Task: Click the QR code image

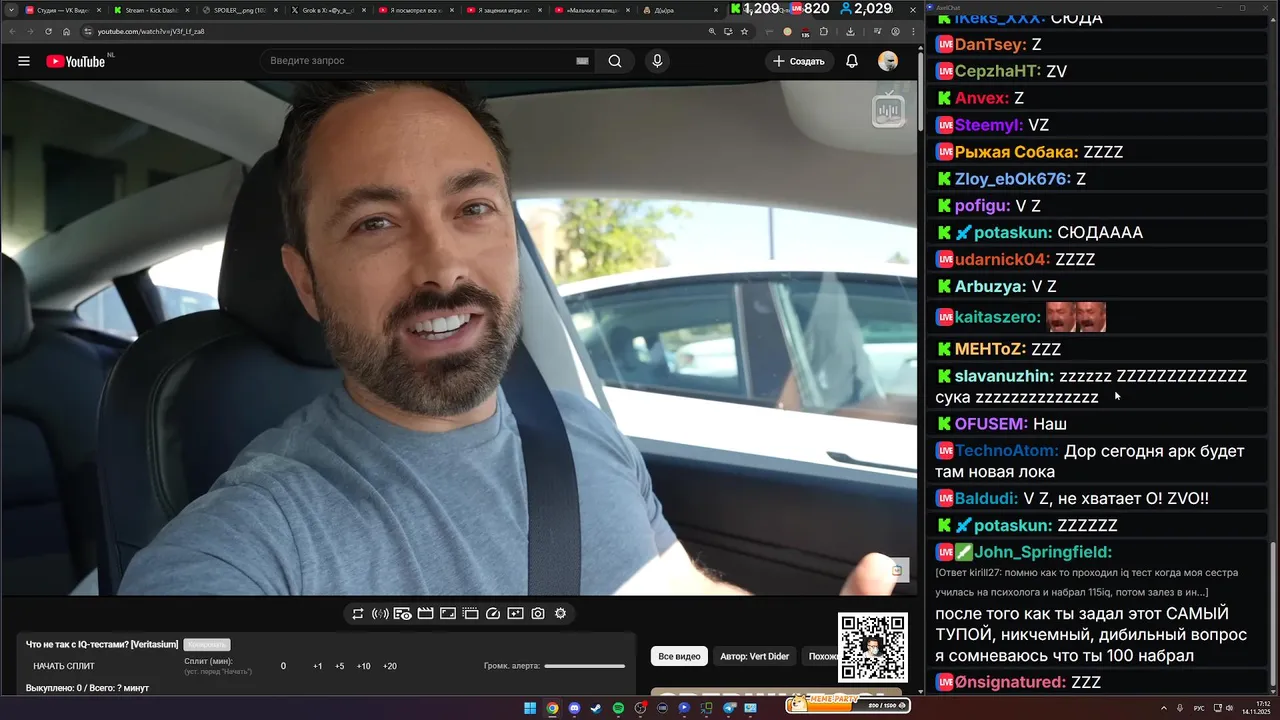Action: 872,647
